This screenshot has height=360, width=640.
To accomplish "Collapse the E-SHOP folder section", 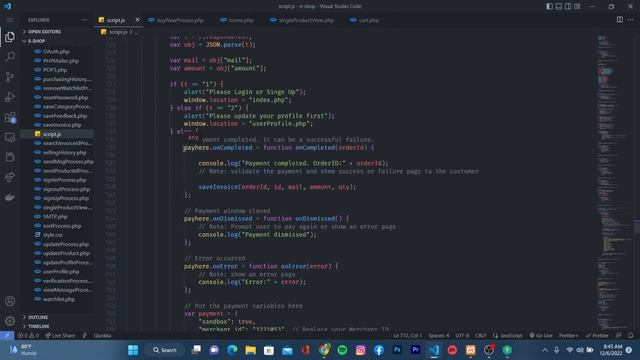I will (x=57, y=41).
